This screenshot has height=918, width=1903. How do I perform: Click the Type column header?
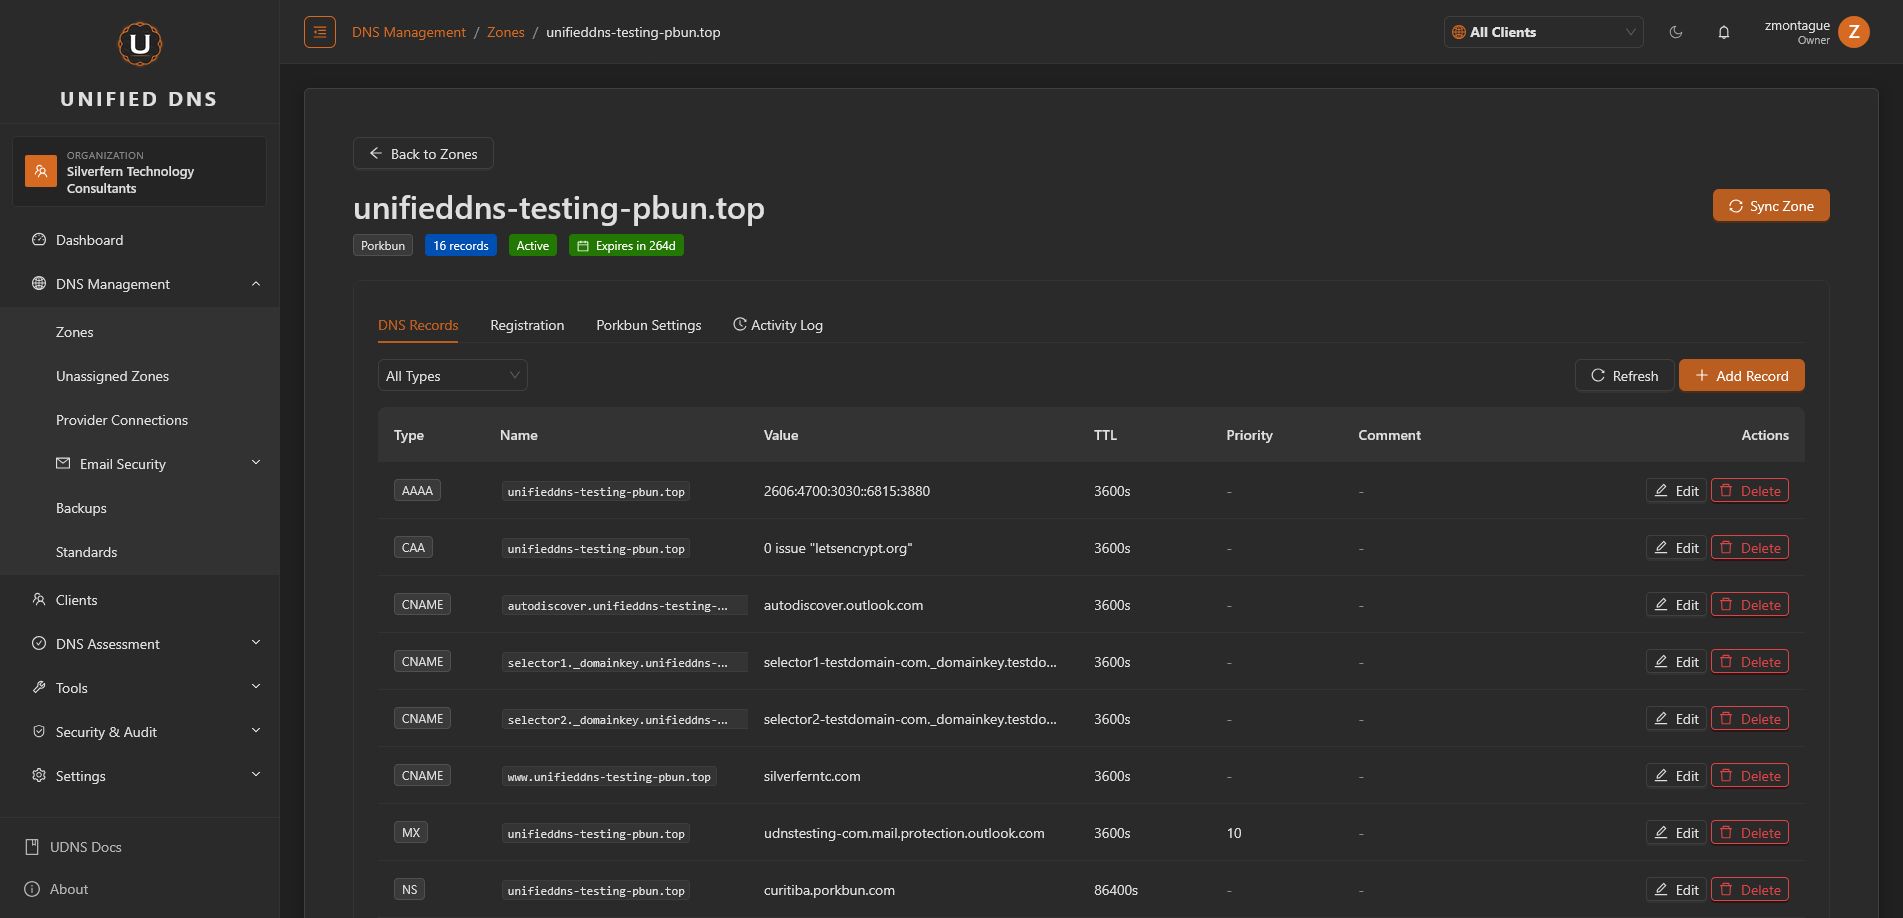[409, 435]
